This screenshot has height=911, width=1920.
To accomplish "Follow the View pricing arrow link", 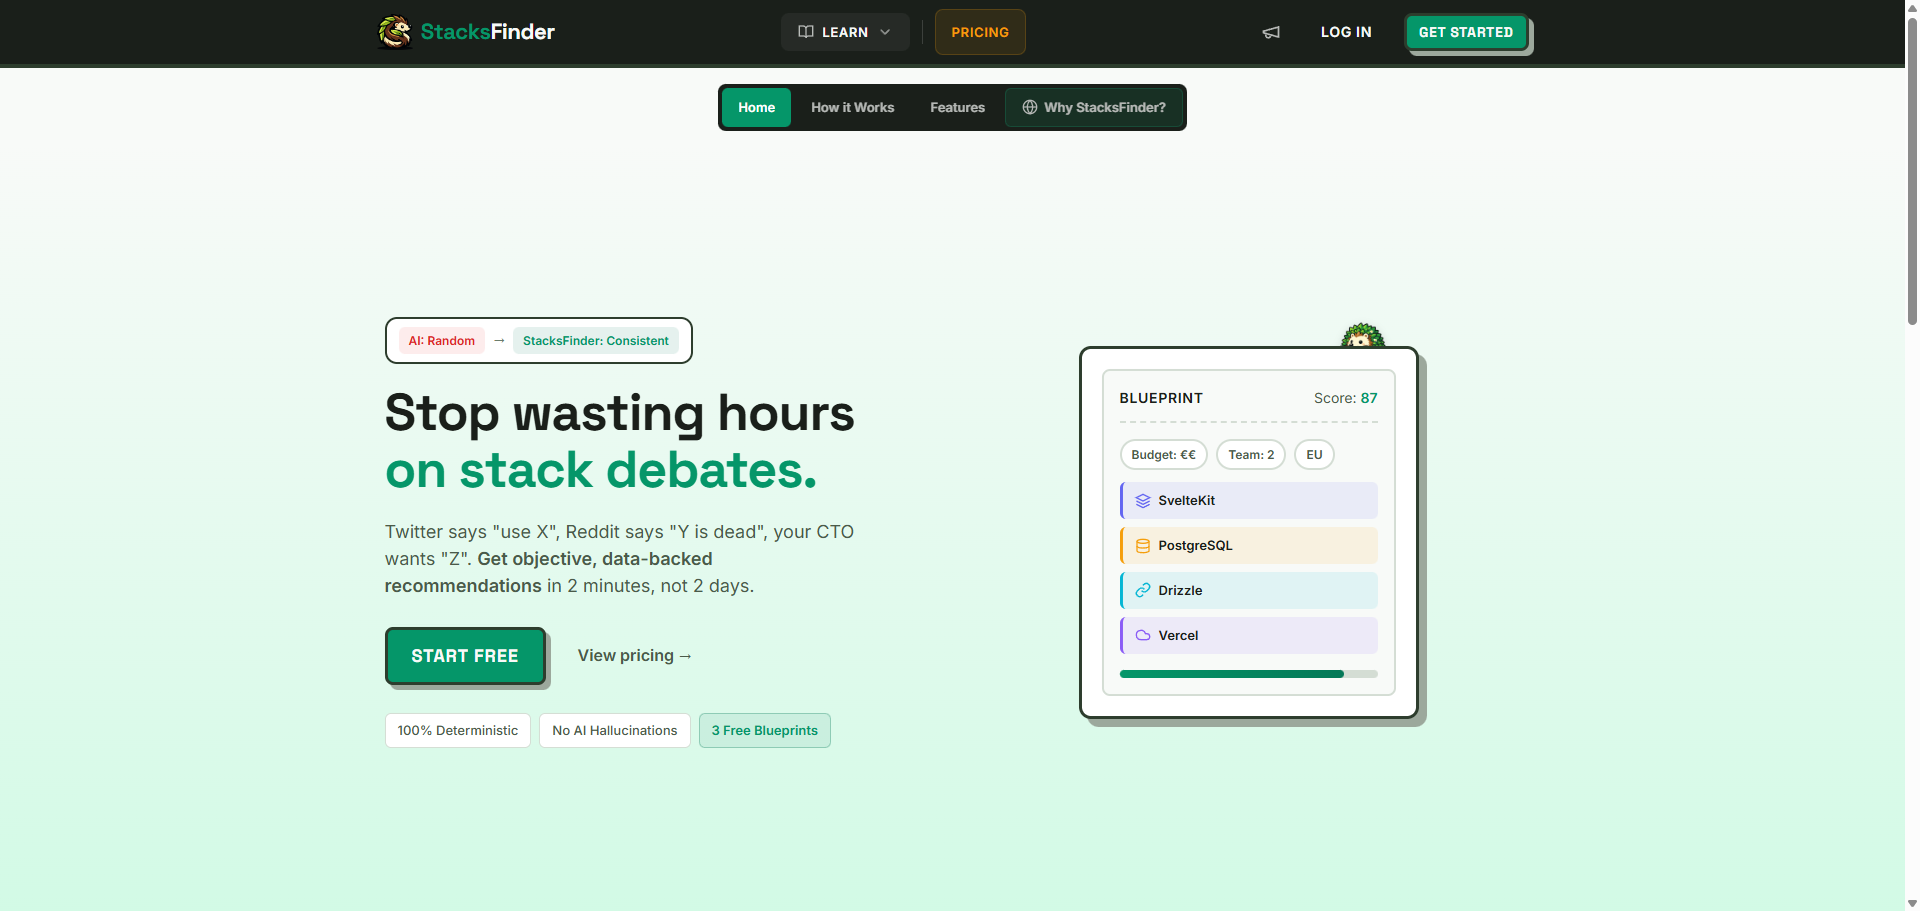I will pos(635,656).
